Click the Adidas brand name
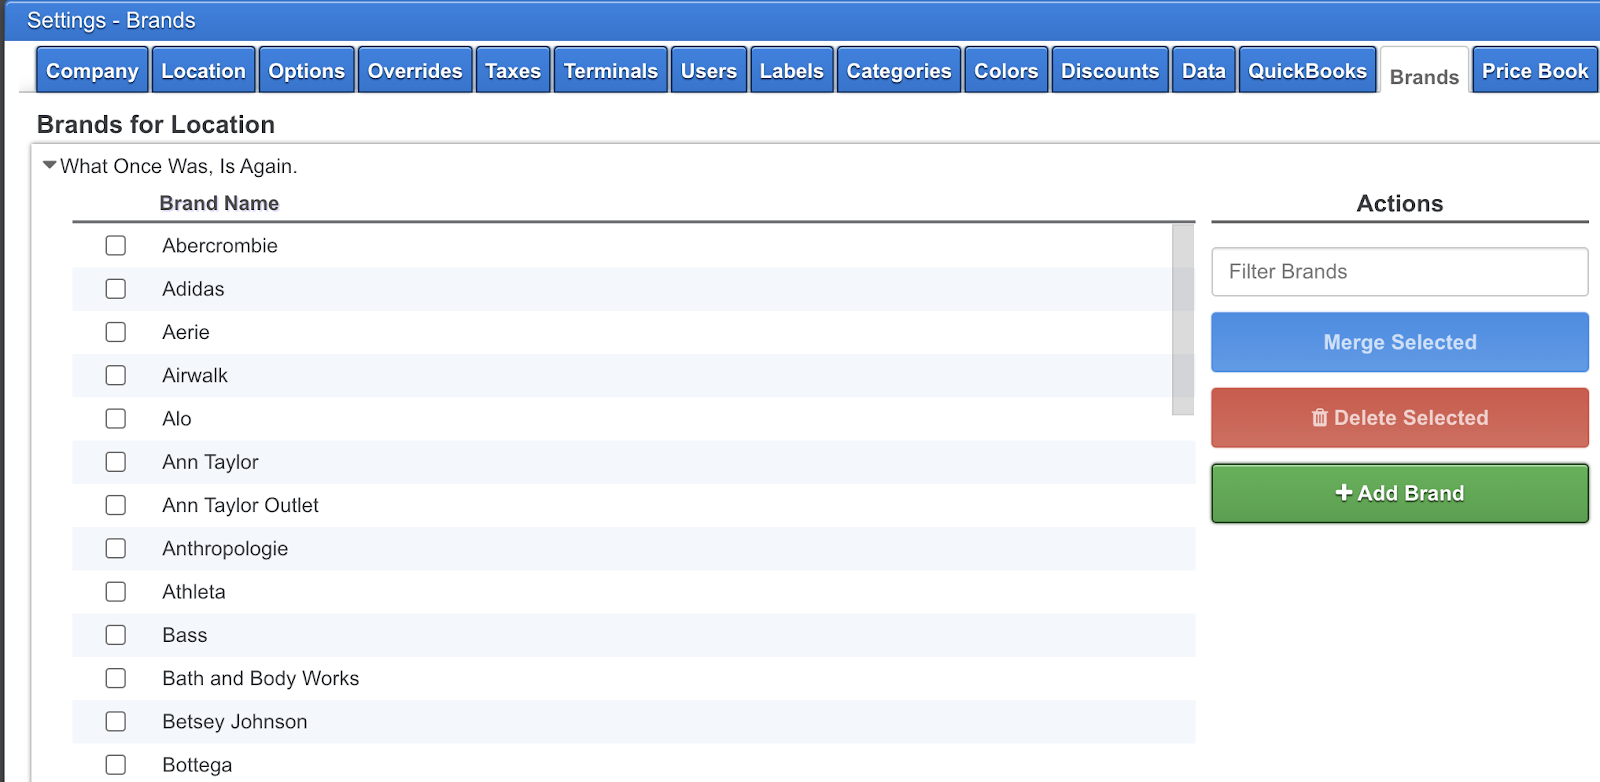Viewport: 1600px width, 782px height. click(x=193, y=289)
